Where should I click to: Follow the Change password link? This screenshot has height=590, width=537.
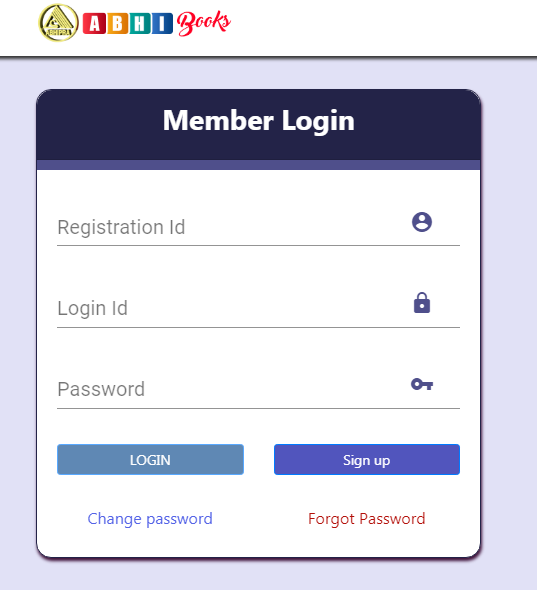(150, 519)
